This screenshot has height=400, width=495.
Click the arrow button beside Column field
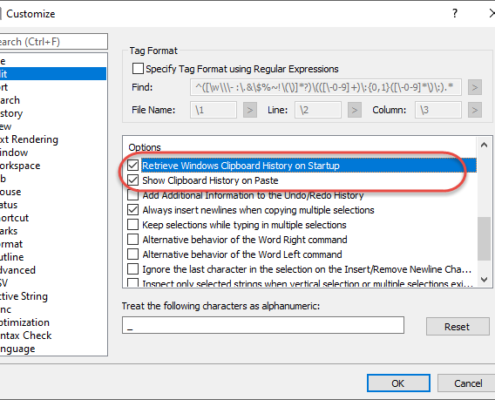(x=475, y=110)
